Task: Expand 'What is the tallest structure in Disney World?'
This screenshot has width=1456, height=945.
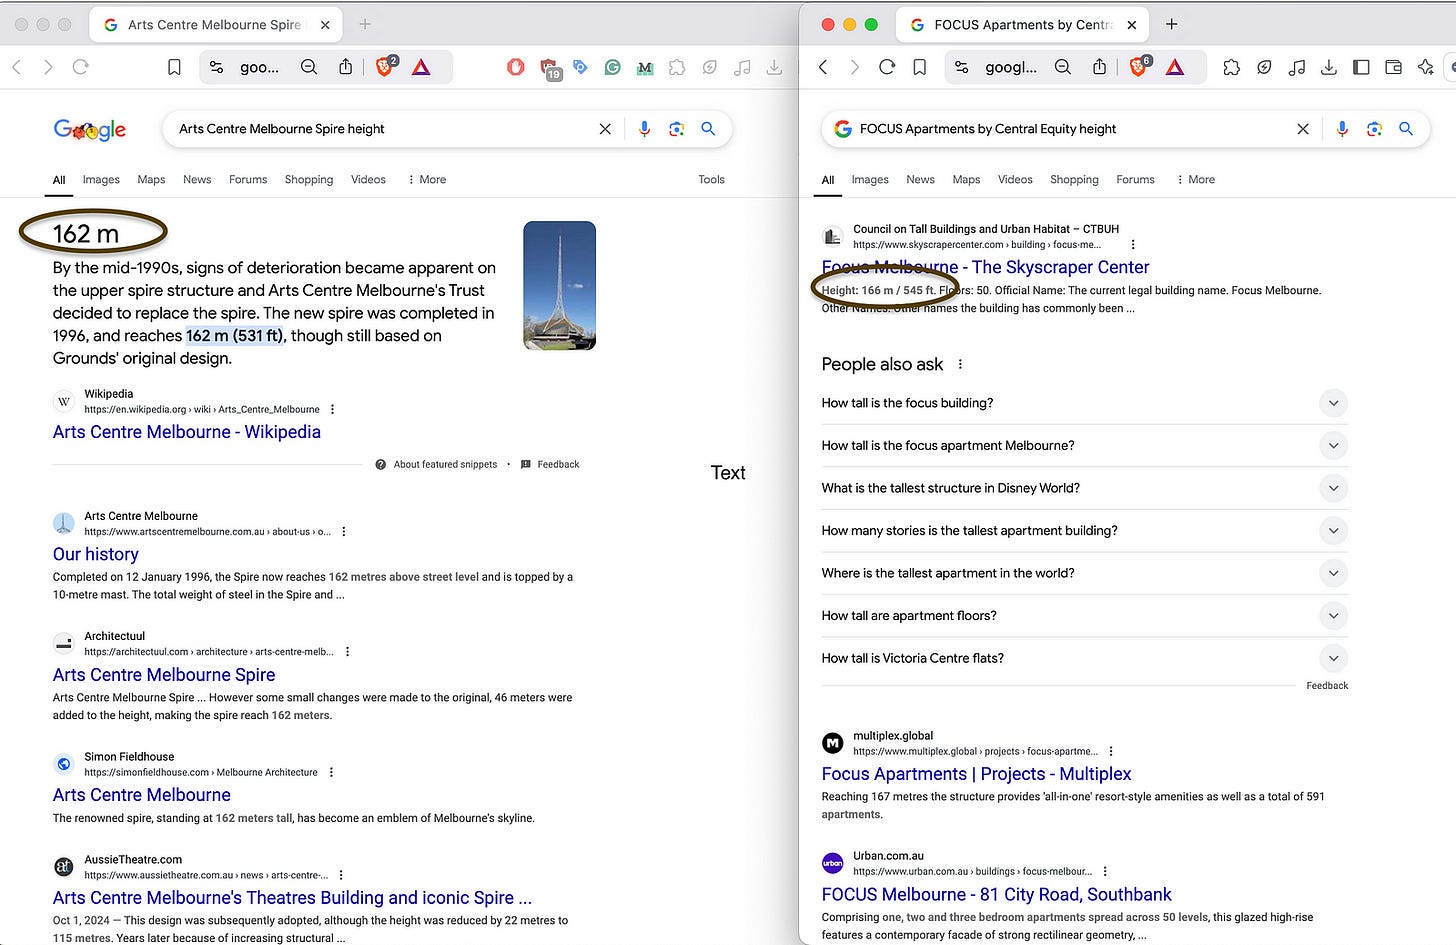Action: 1084,488
